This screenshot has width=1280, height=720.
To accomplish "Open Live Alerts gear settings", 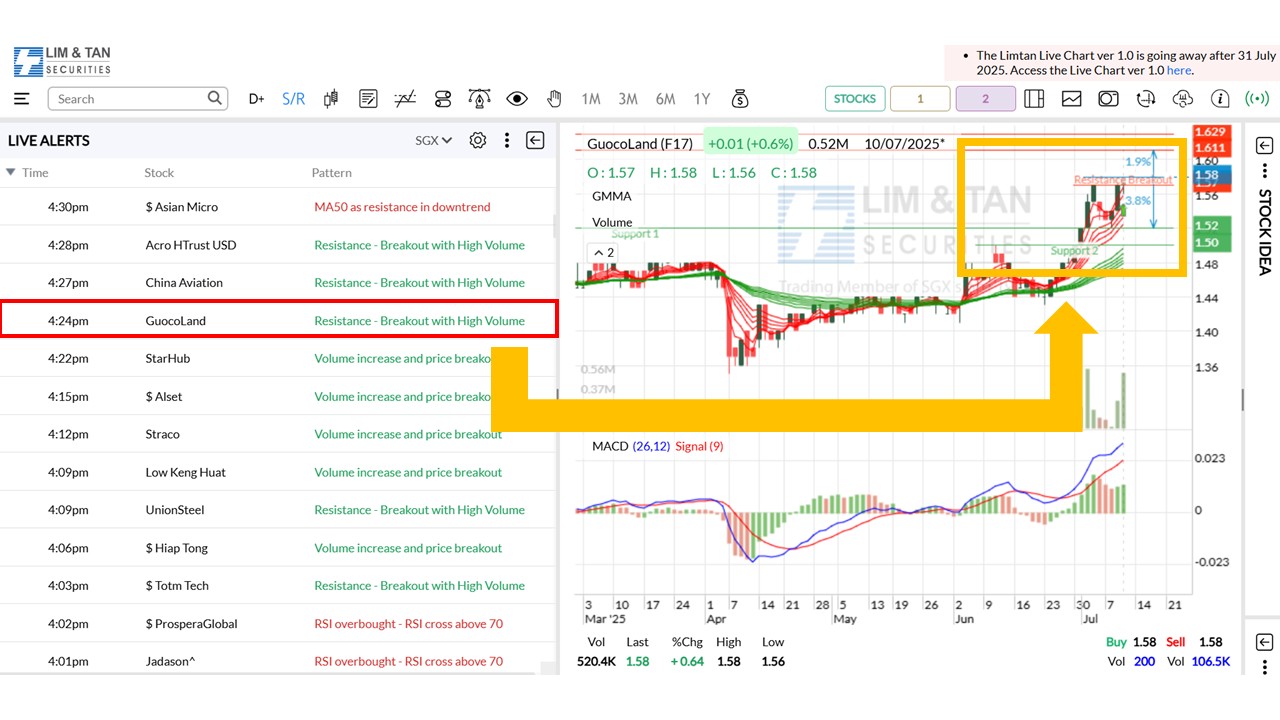I will click(x=478, y=141).
